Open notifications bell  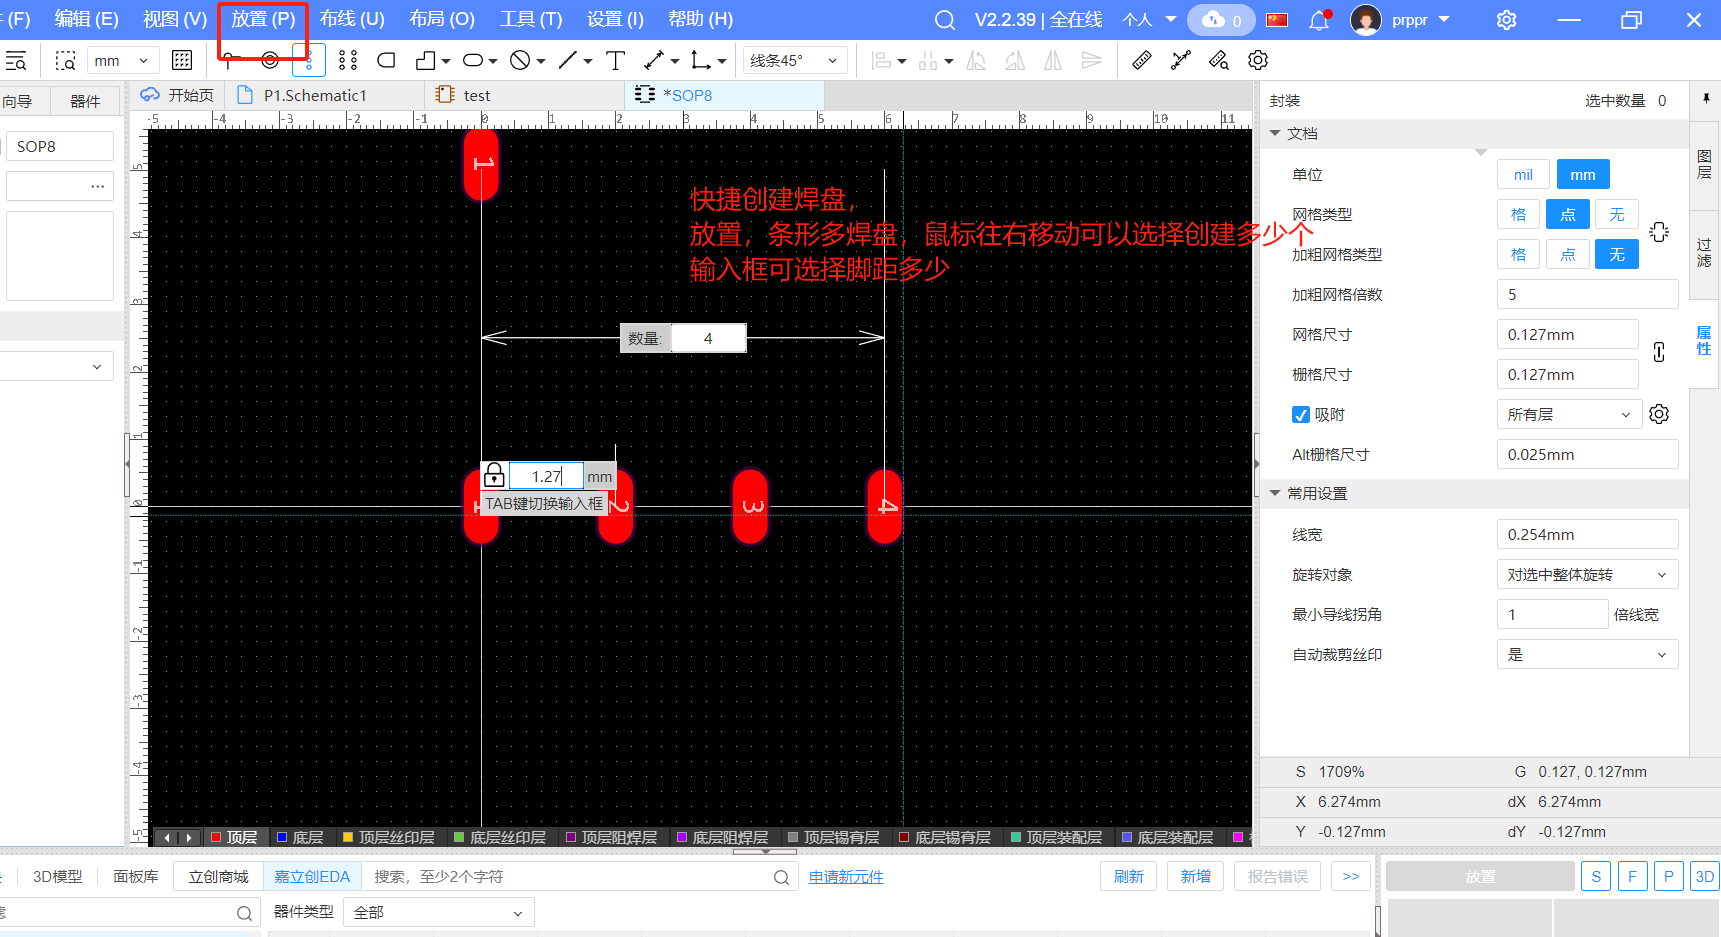[1319, 20]
